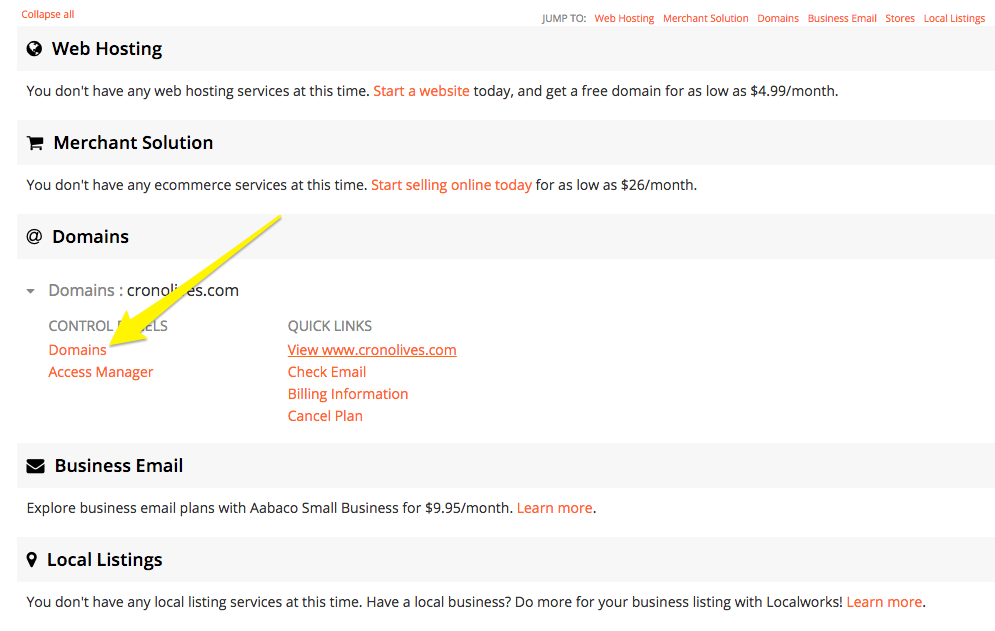Image resolution: width=995 pixels, height=631 pixels.
Task: Click the Cancel Plan link
Action: (x=325, y=416)
